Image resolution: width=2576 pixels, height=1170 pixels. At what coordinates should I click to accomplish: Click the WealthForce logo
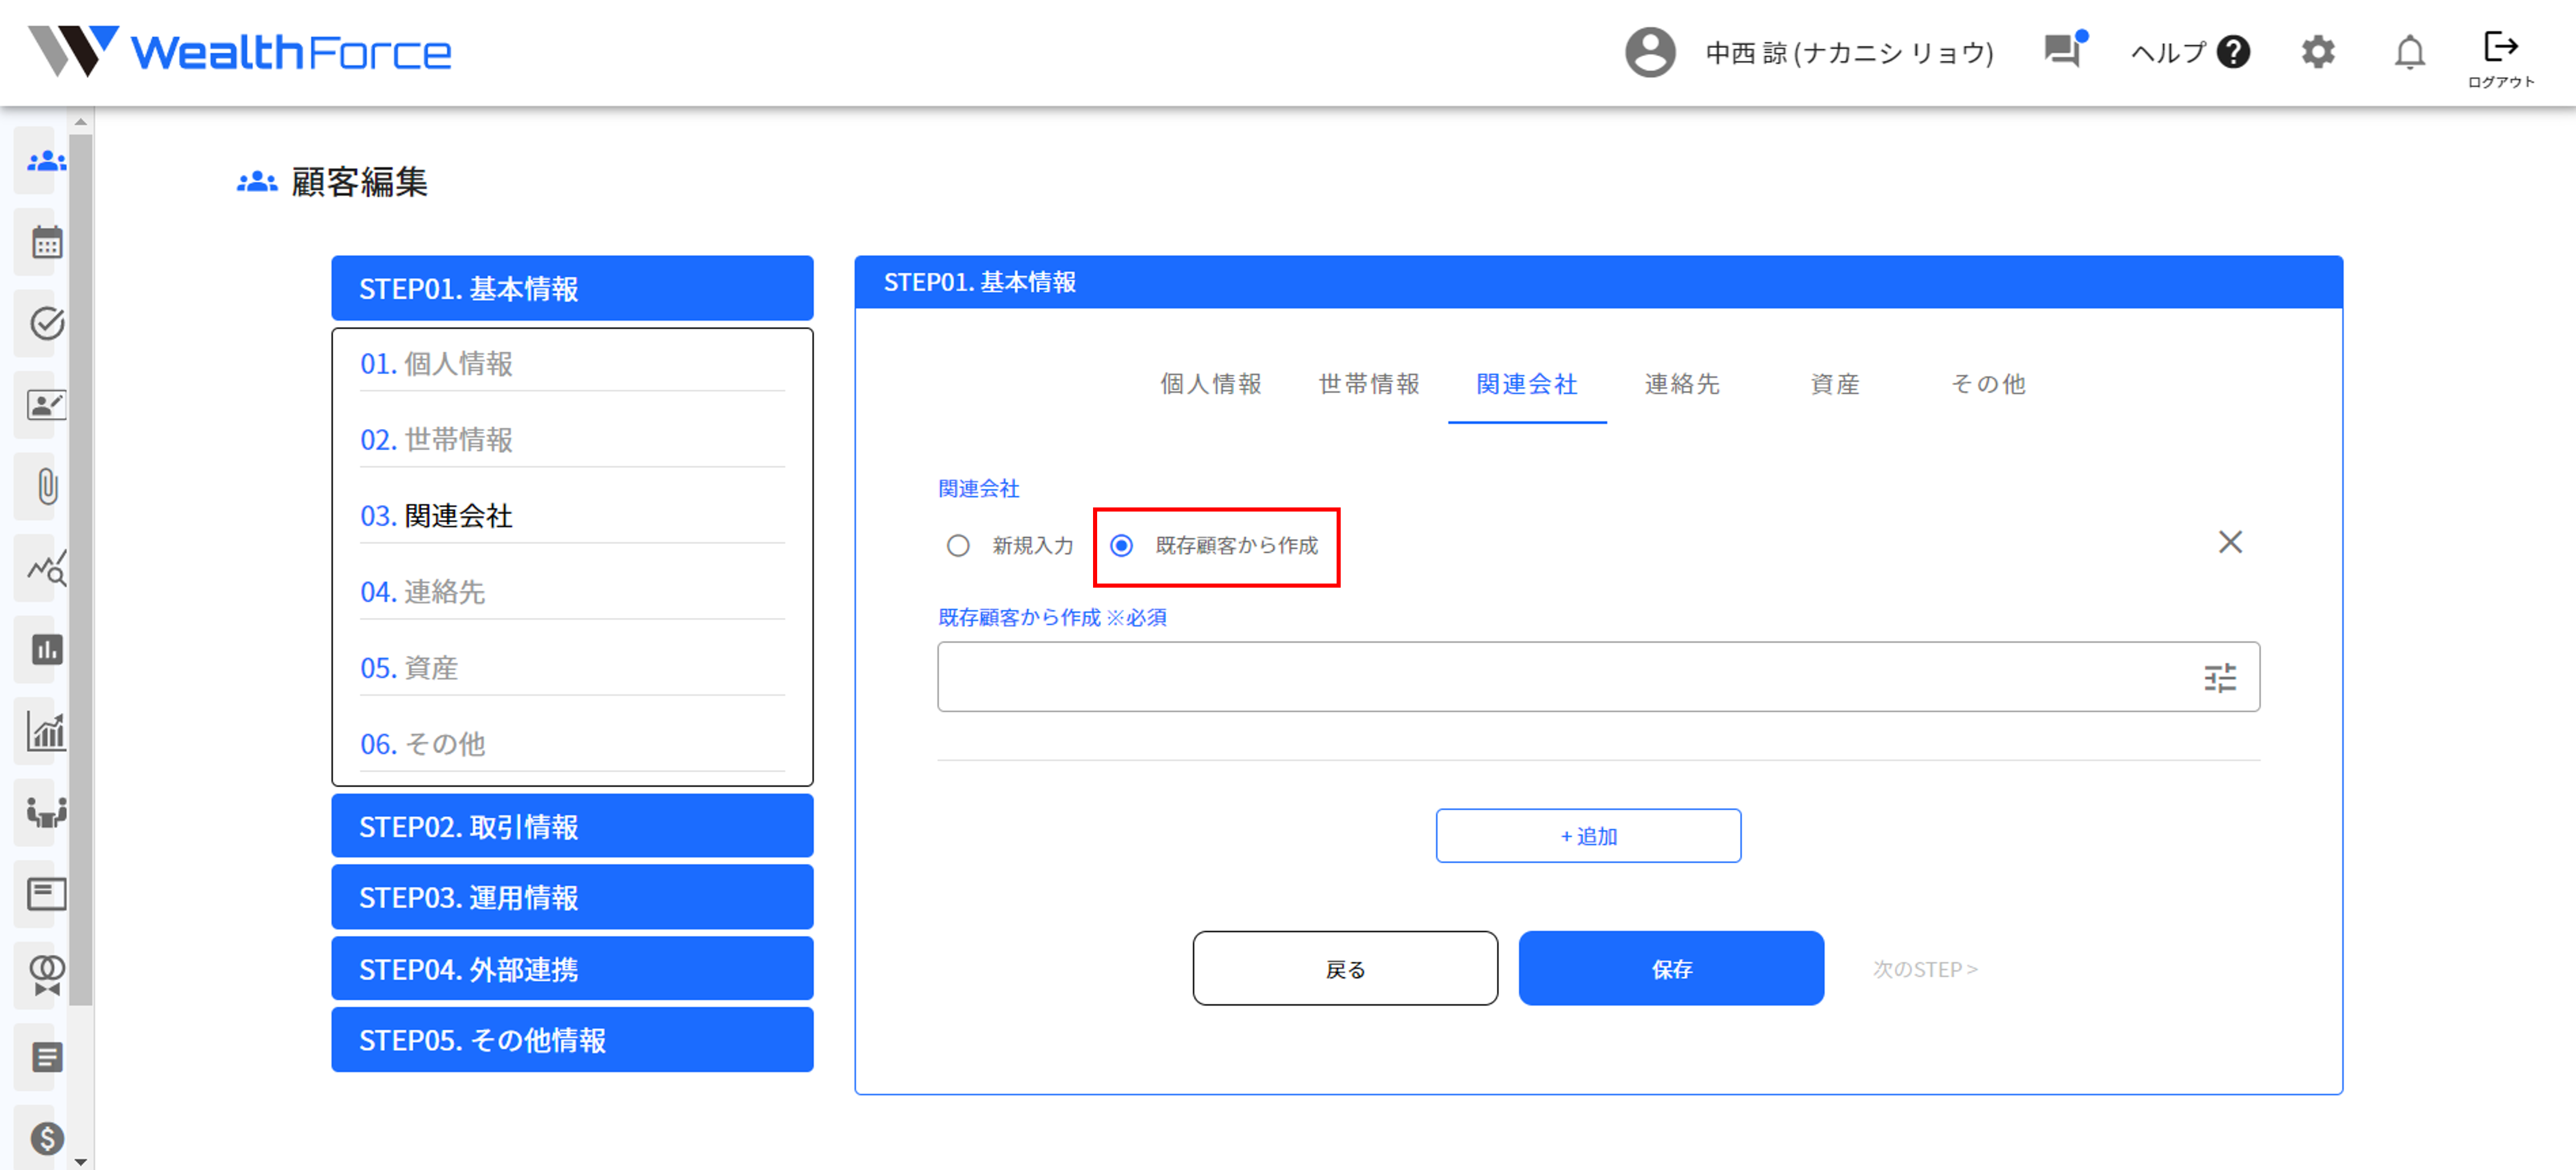pos(240,51)
